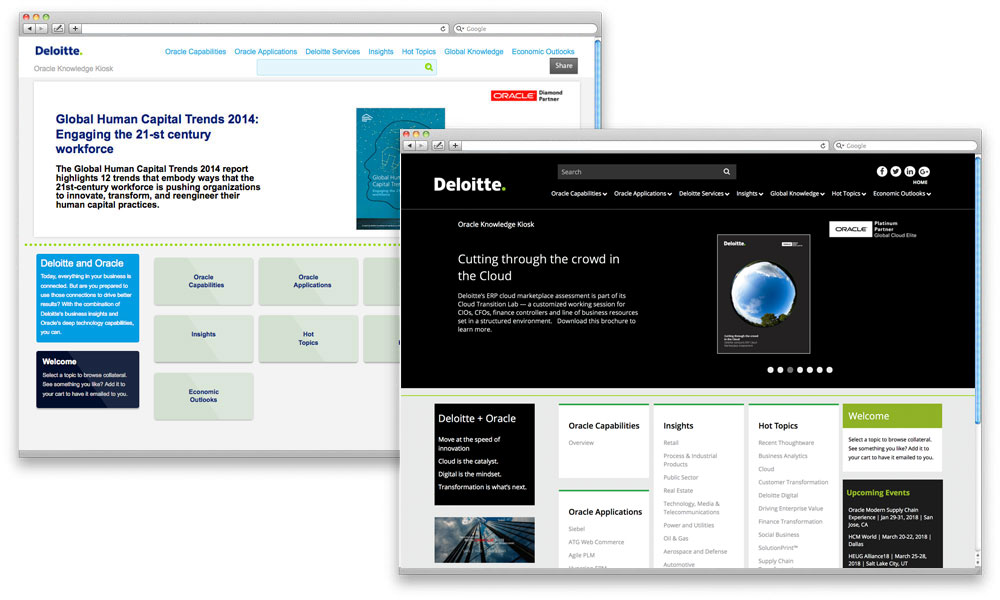1000x600 pixels.
Task: Open the Facebook social icon
Action: (882, 171)
